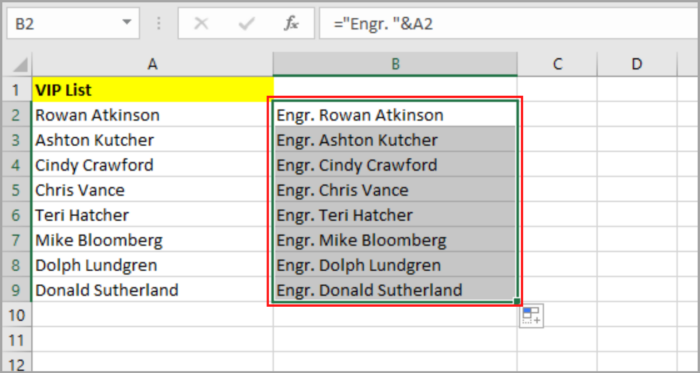Viewport: 700px width, 373px height.
Task: Select the column C header
Action: pos(557,64)
